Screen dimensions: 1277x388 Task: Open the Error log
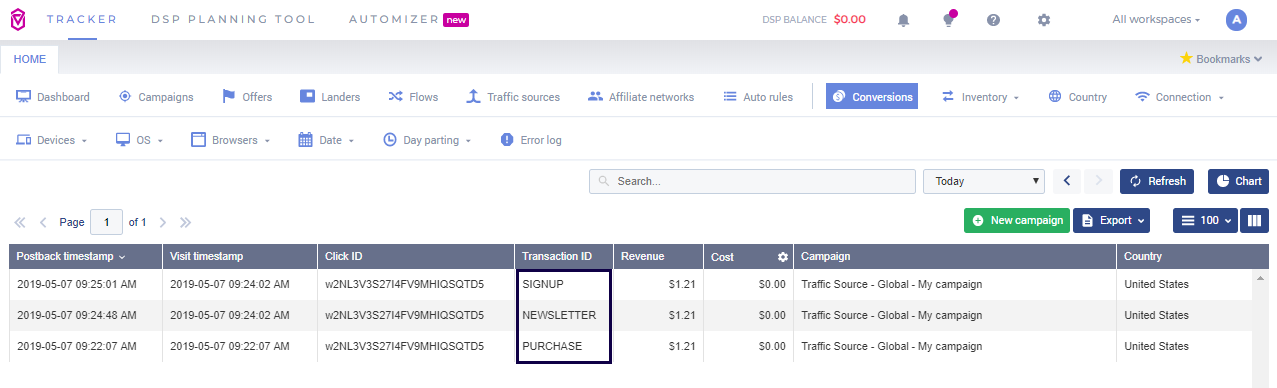coord(531,140)
